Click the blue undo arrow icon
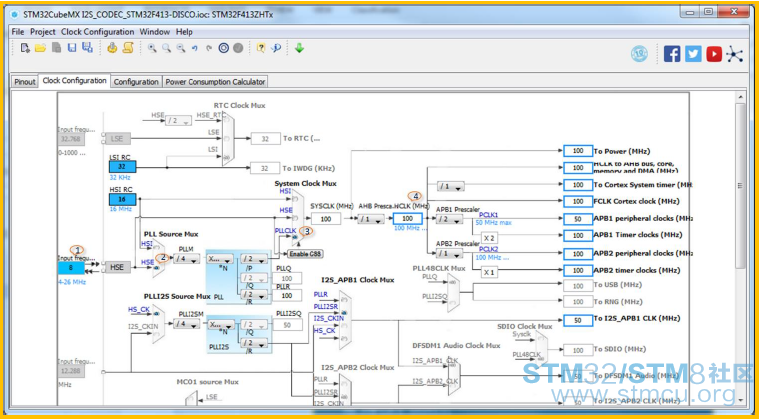This screenshot has height=419, width=760. (x=195, y=48)
